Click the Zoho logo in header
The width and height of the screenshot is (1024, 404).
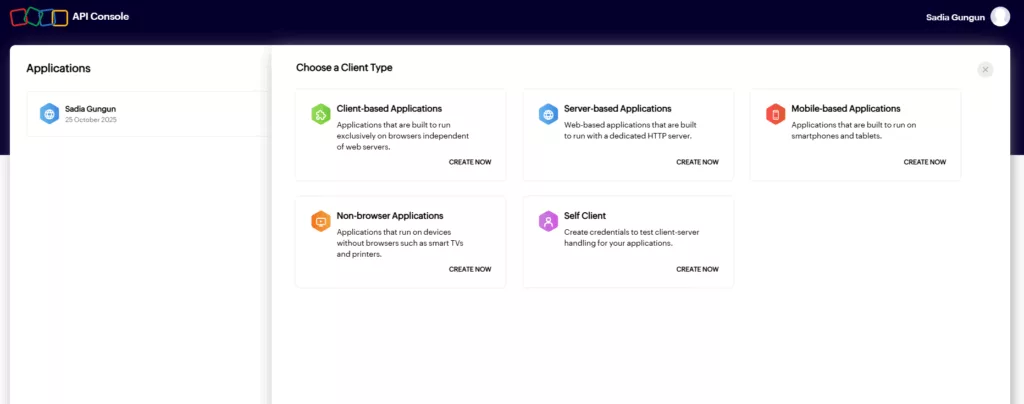(38, 17)
